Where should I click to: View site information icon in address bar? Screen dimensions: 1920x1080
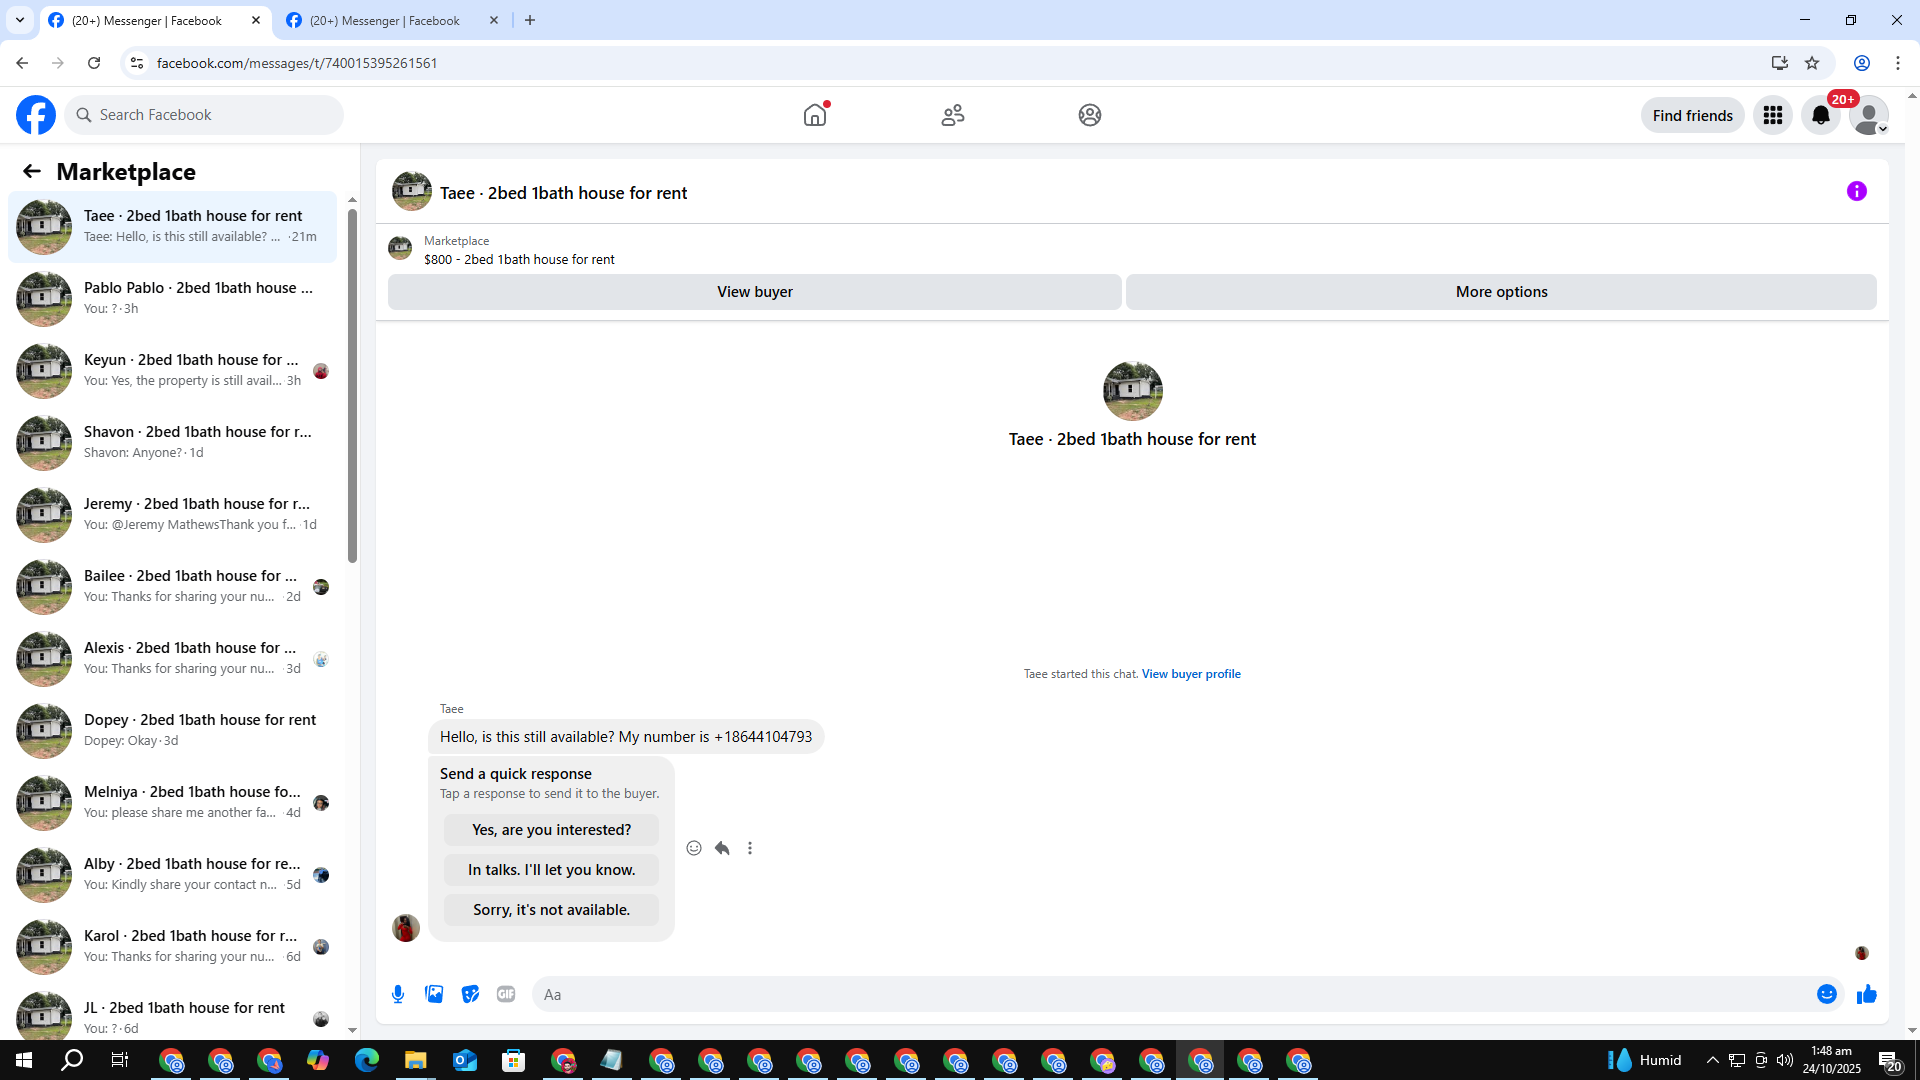pos(137,63)
